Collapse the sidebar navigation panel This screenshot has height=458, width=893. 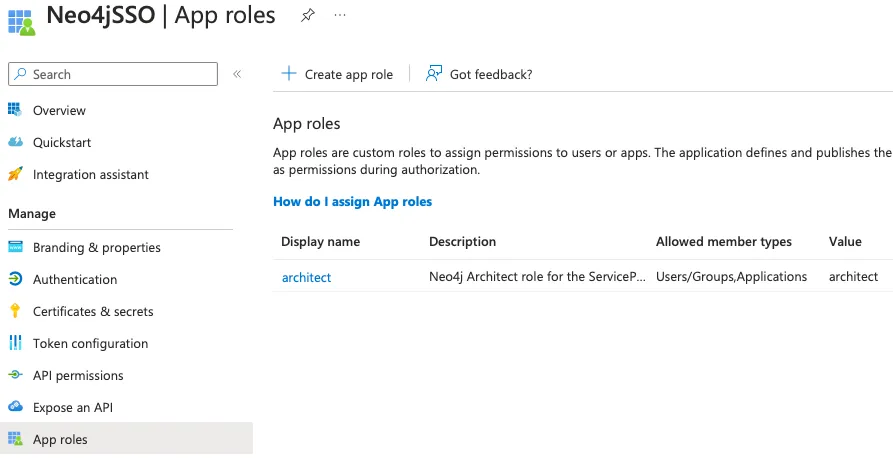coord(237,74)
